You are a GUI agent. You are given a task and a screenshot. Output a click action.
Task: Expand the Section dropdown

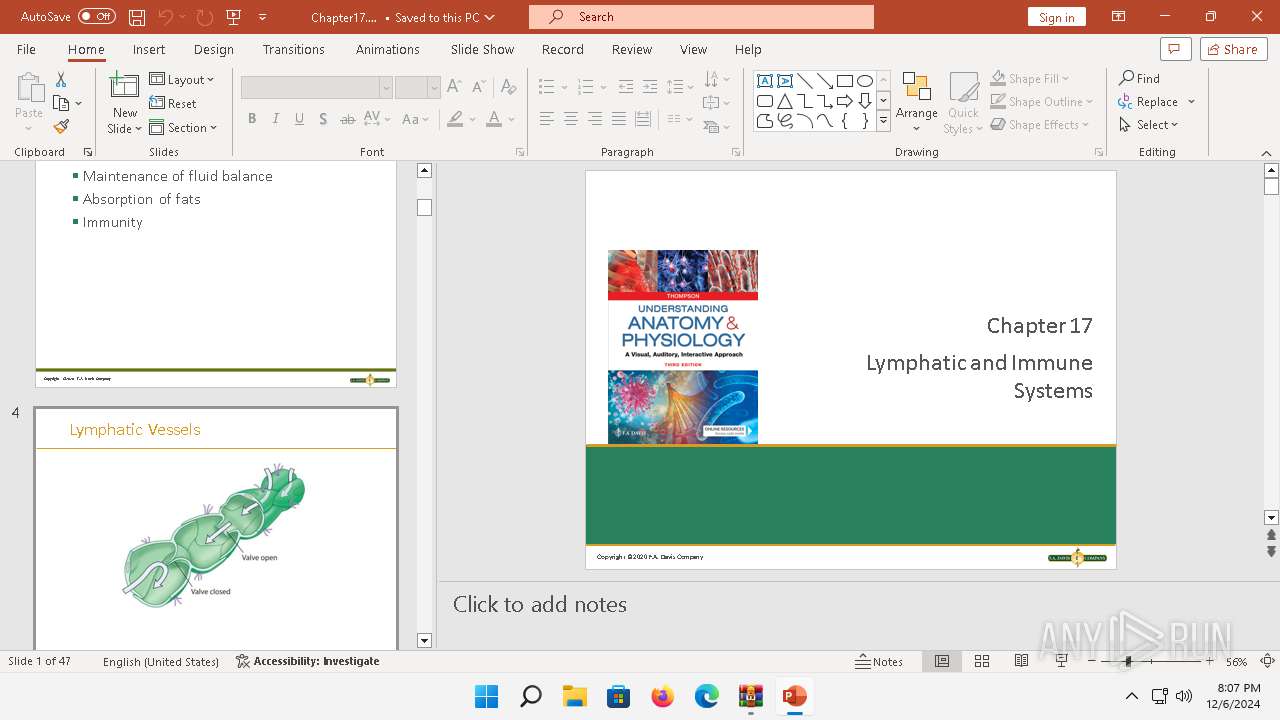click(x=184, y=127)
